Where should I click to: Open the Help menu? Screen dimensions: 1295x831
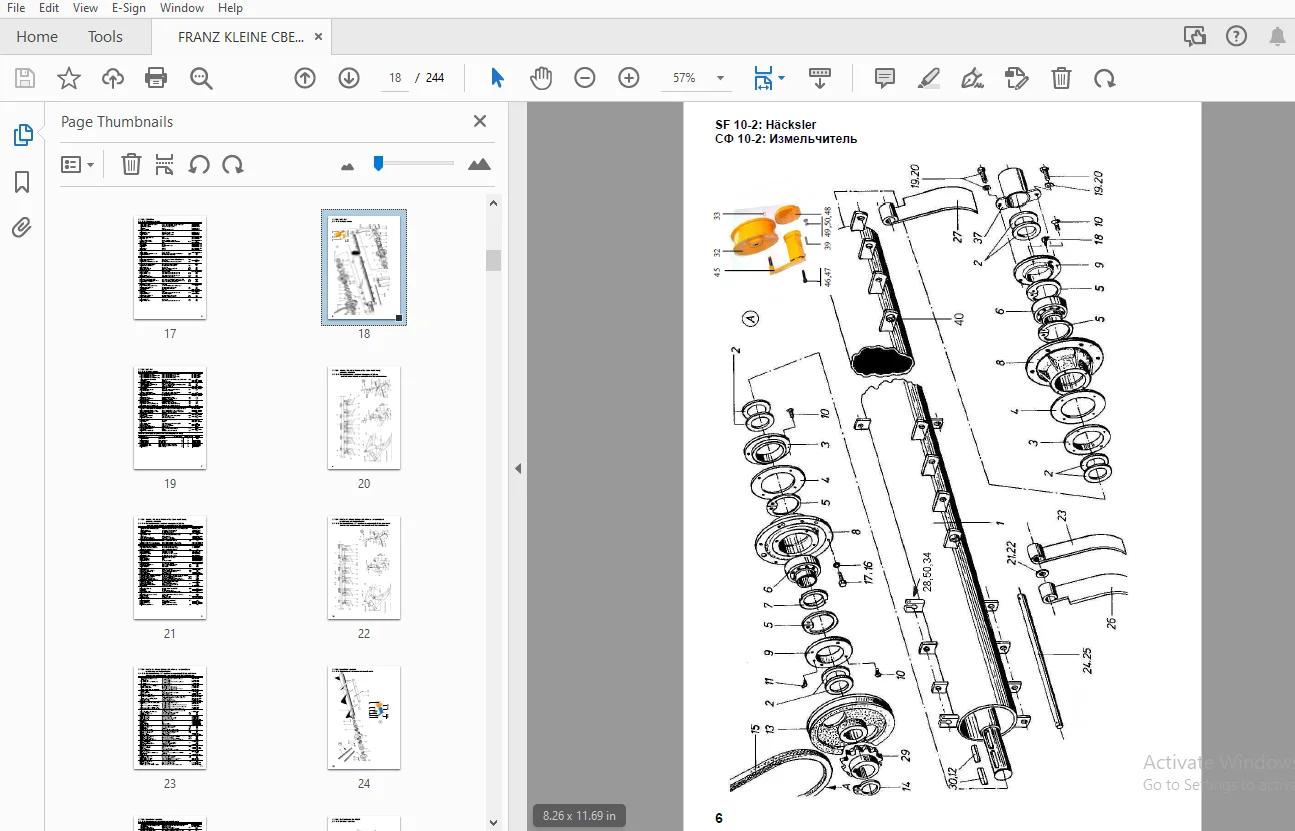(230, 8)
